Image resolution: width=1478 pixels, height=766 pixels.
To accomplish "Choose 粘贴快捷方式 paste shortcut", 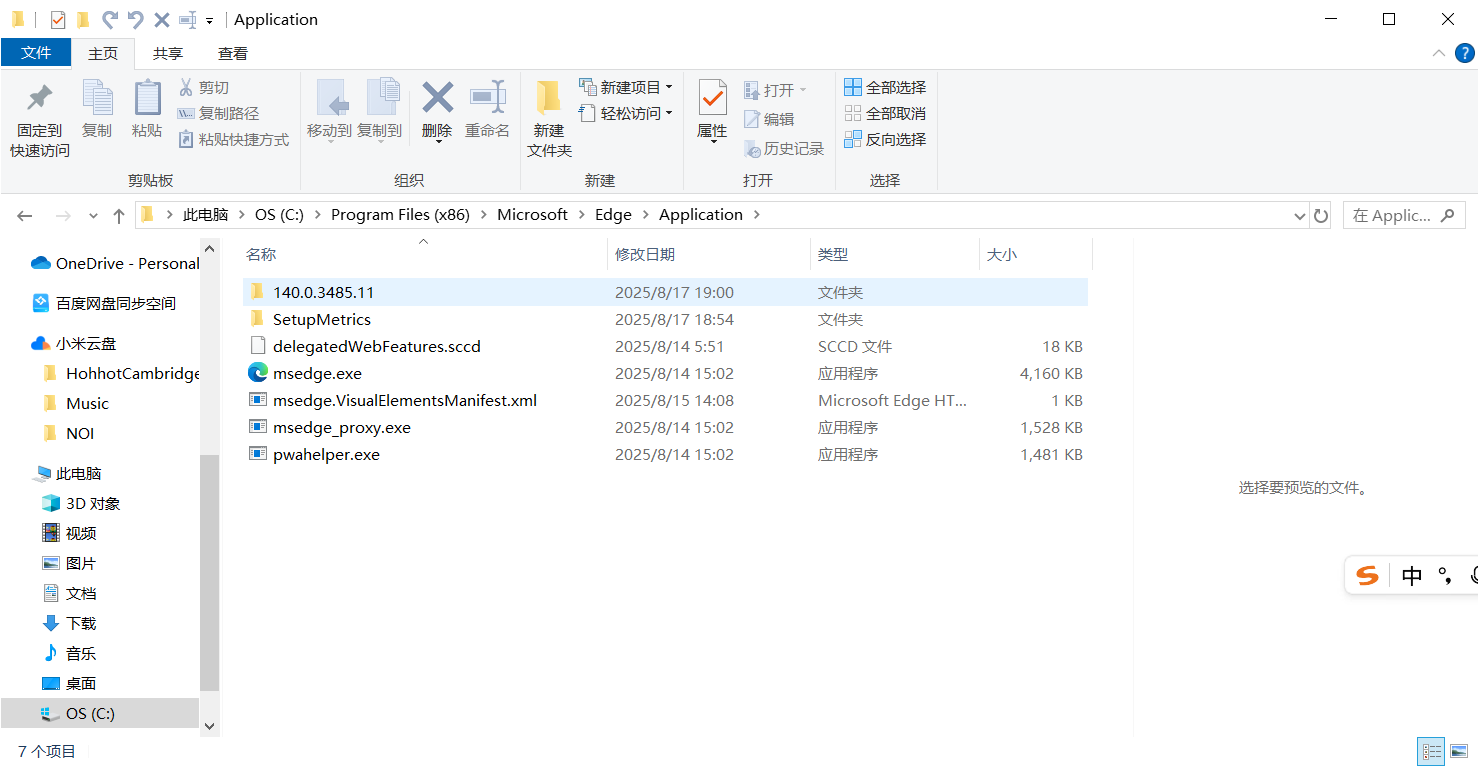I will (234, 140).
